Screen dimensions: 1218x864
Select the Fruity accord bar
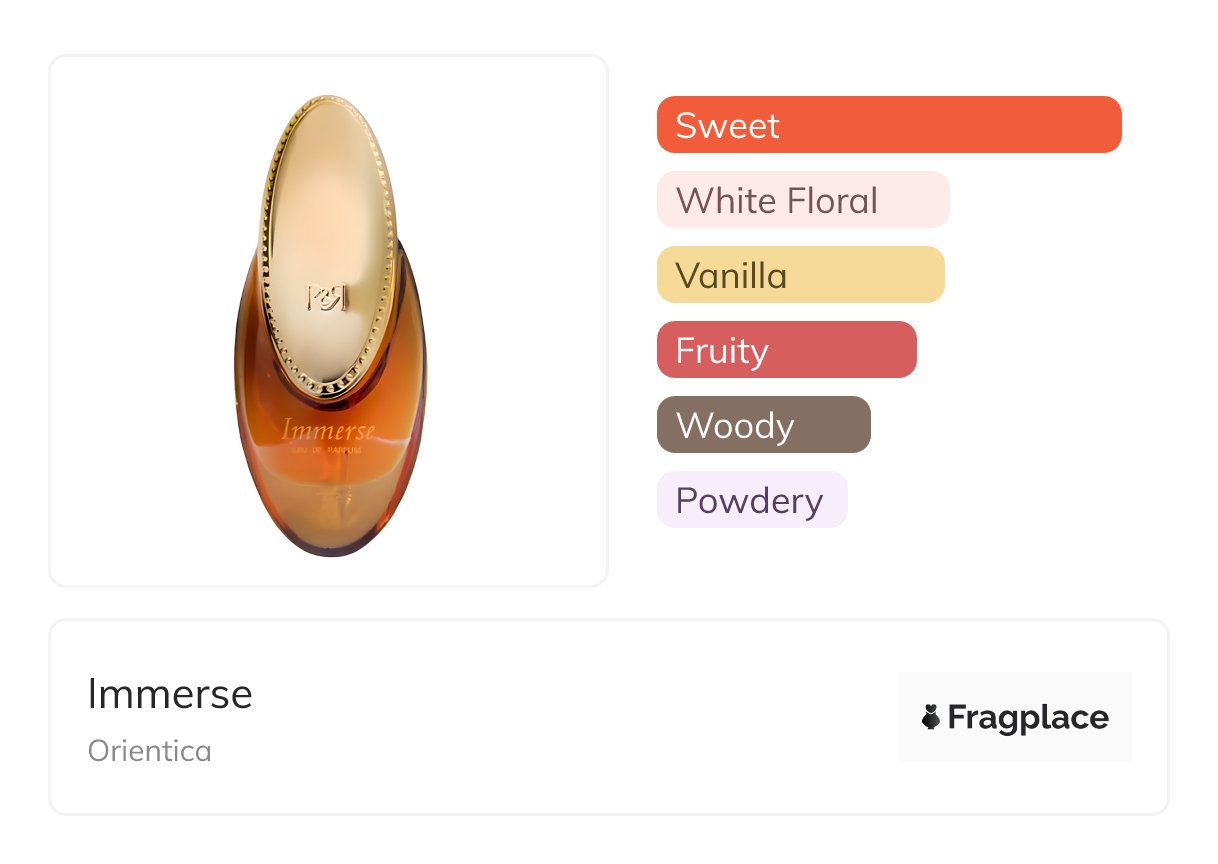tap(787, 350)
